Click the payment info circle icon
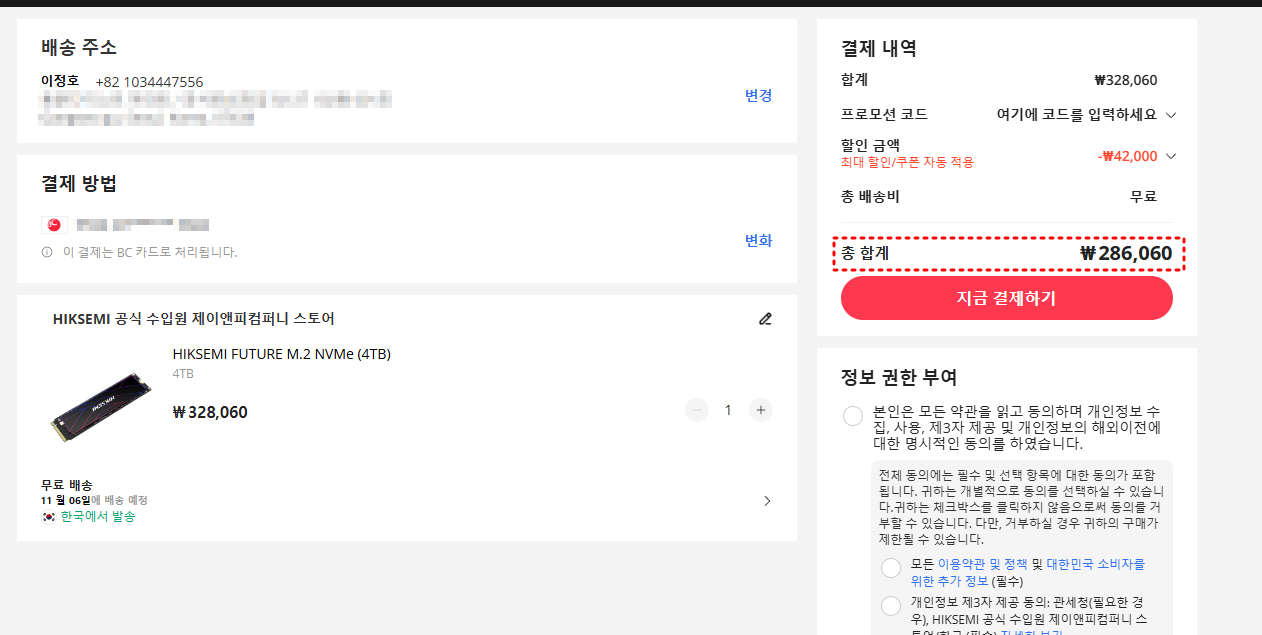 click(x=47, y=252)
